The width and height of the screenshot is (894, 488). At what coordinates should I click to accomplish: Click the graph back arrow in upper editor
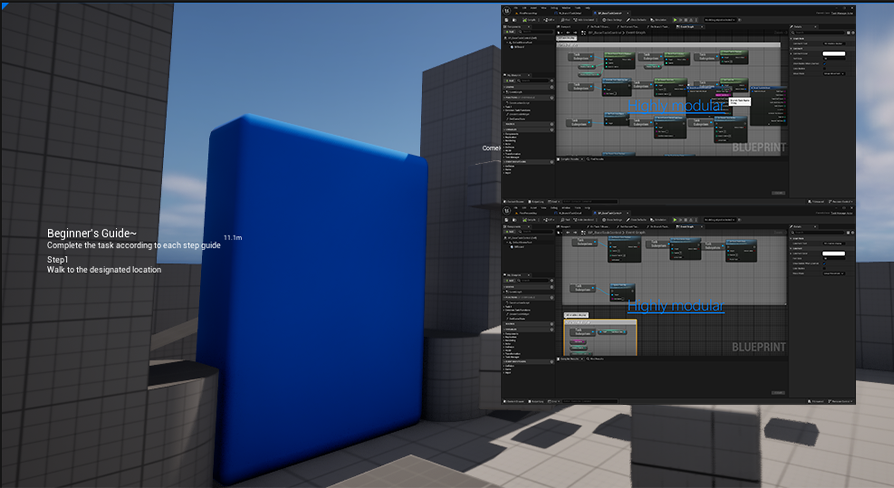pos(568,32)
